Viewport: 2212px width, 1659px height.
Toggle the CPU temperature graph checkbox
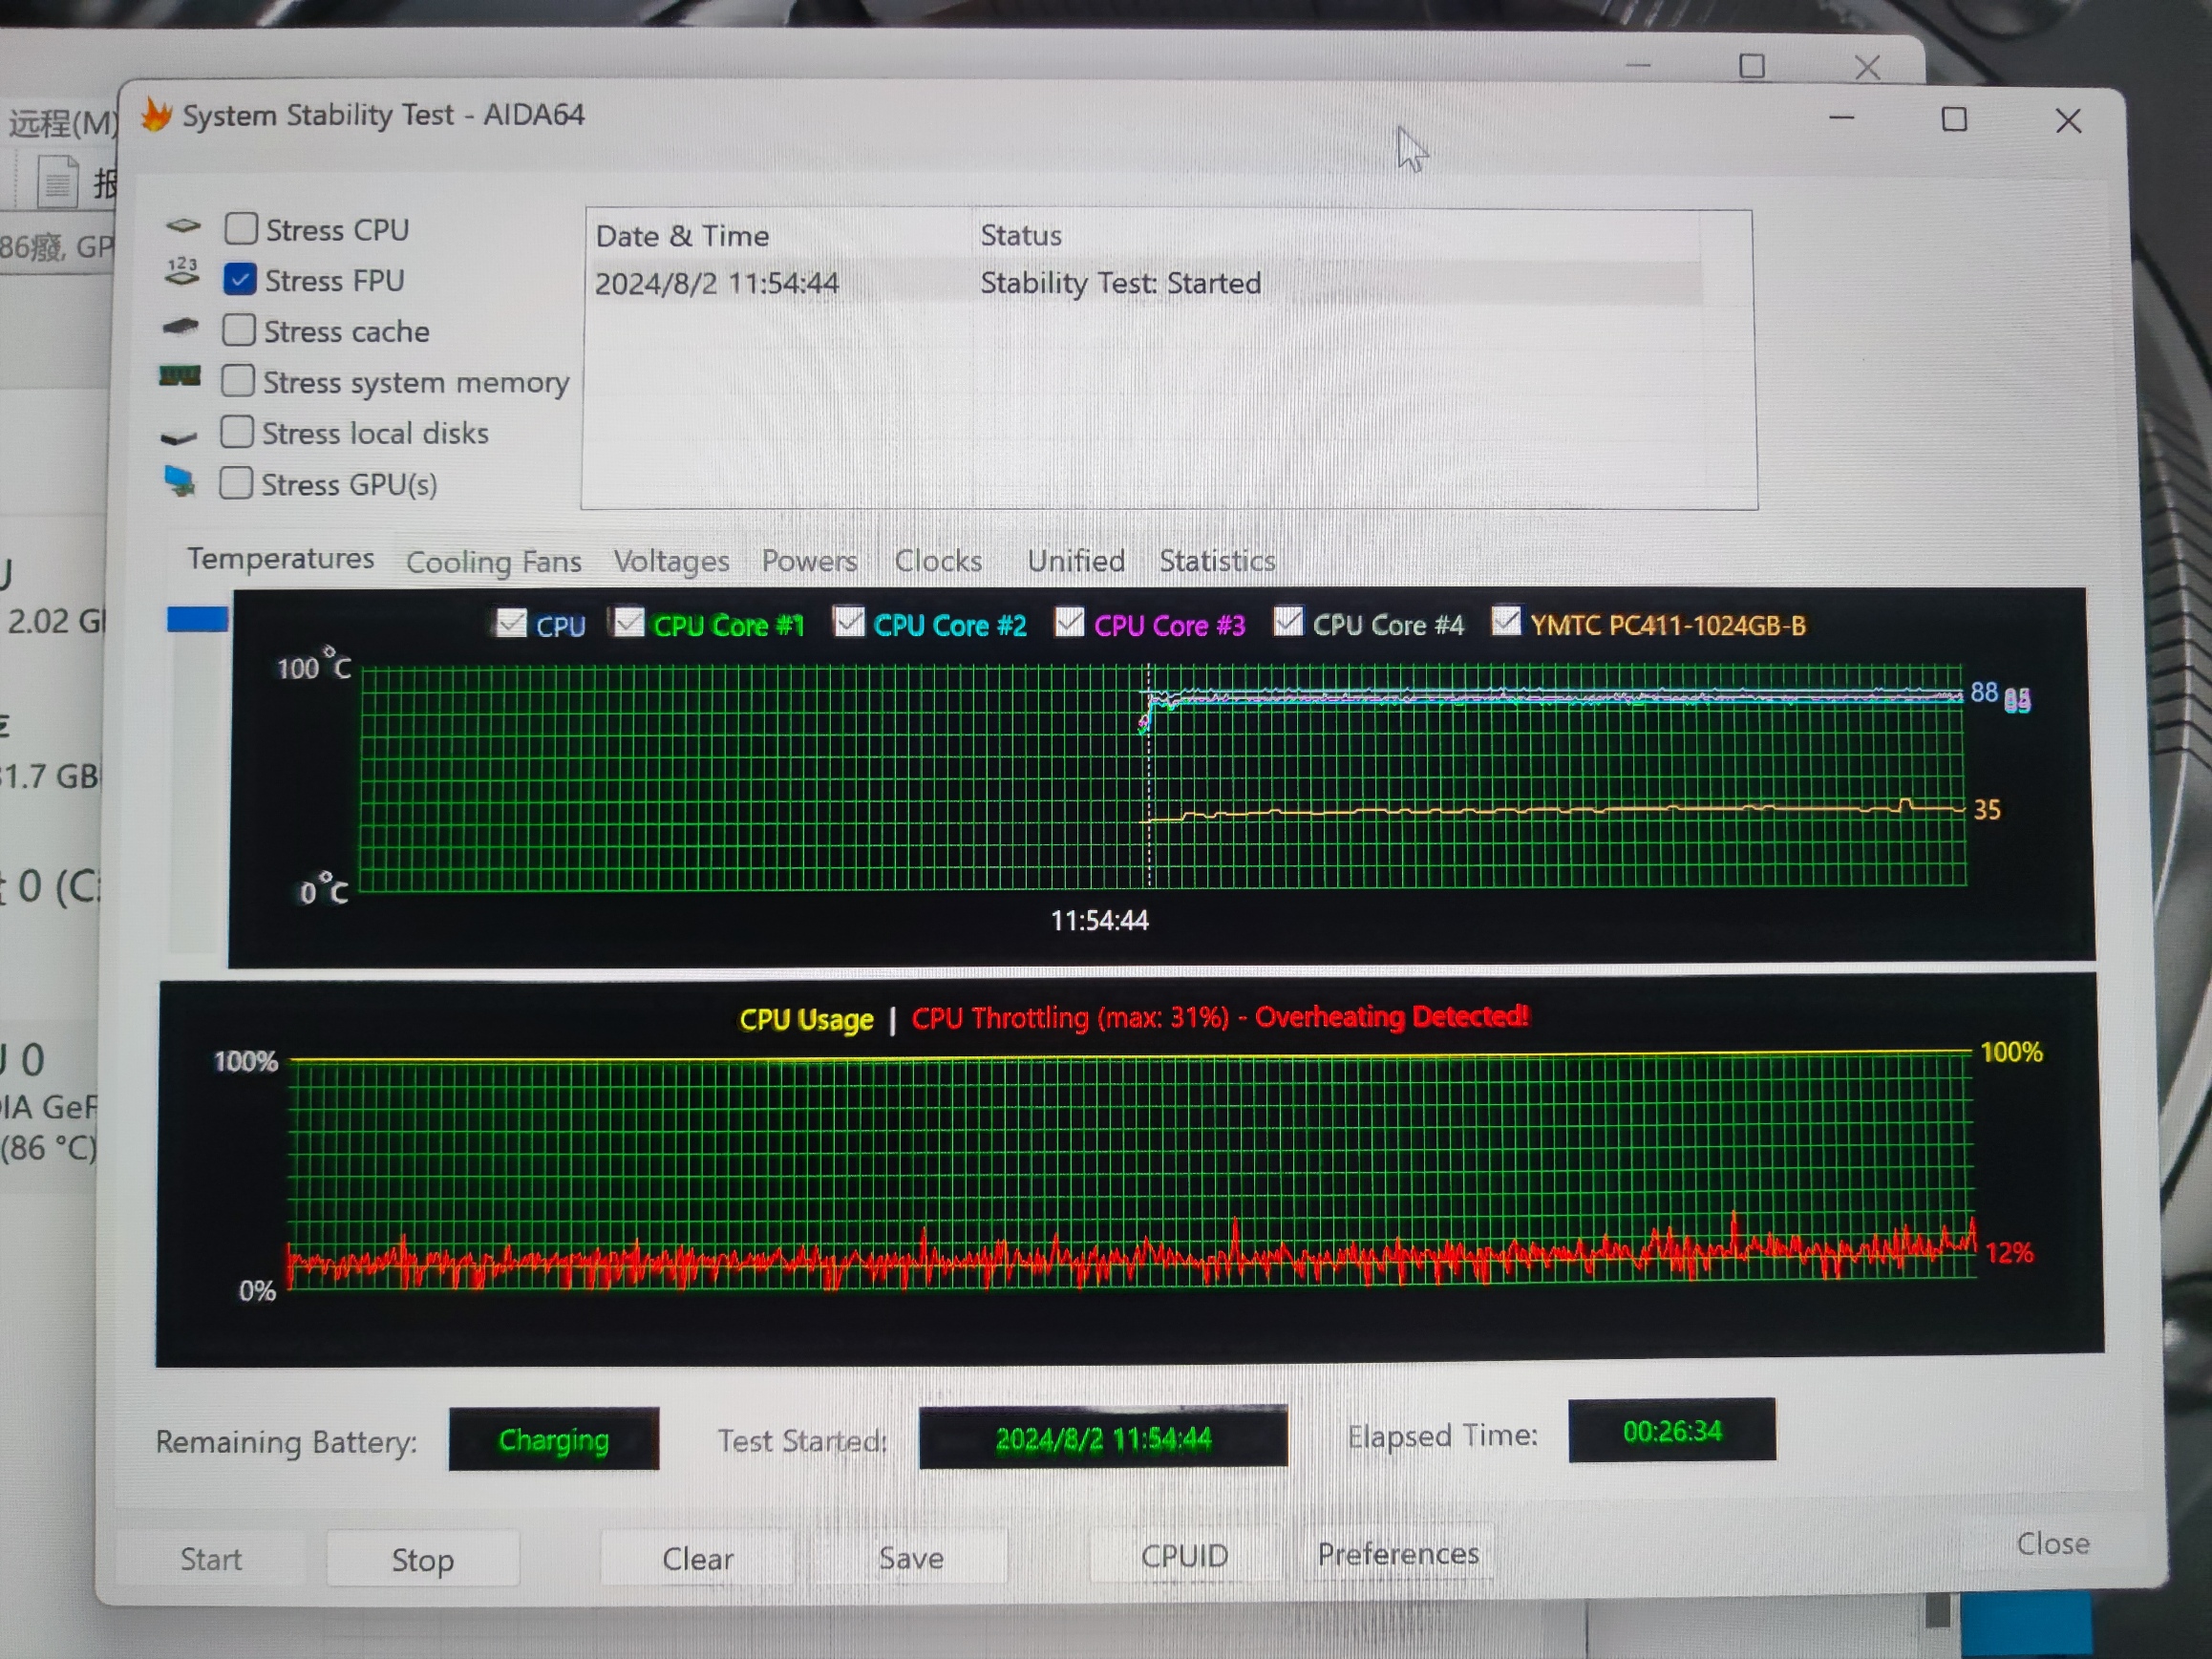[511, 623]
